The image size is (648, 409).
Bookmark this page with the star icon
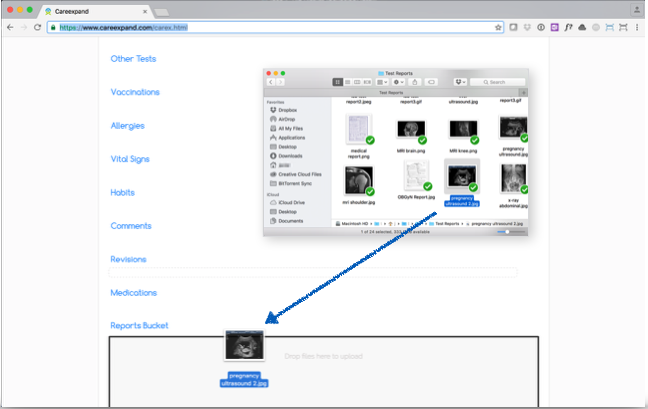point(498,28)
